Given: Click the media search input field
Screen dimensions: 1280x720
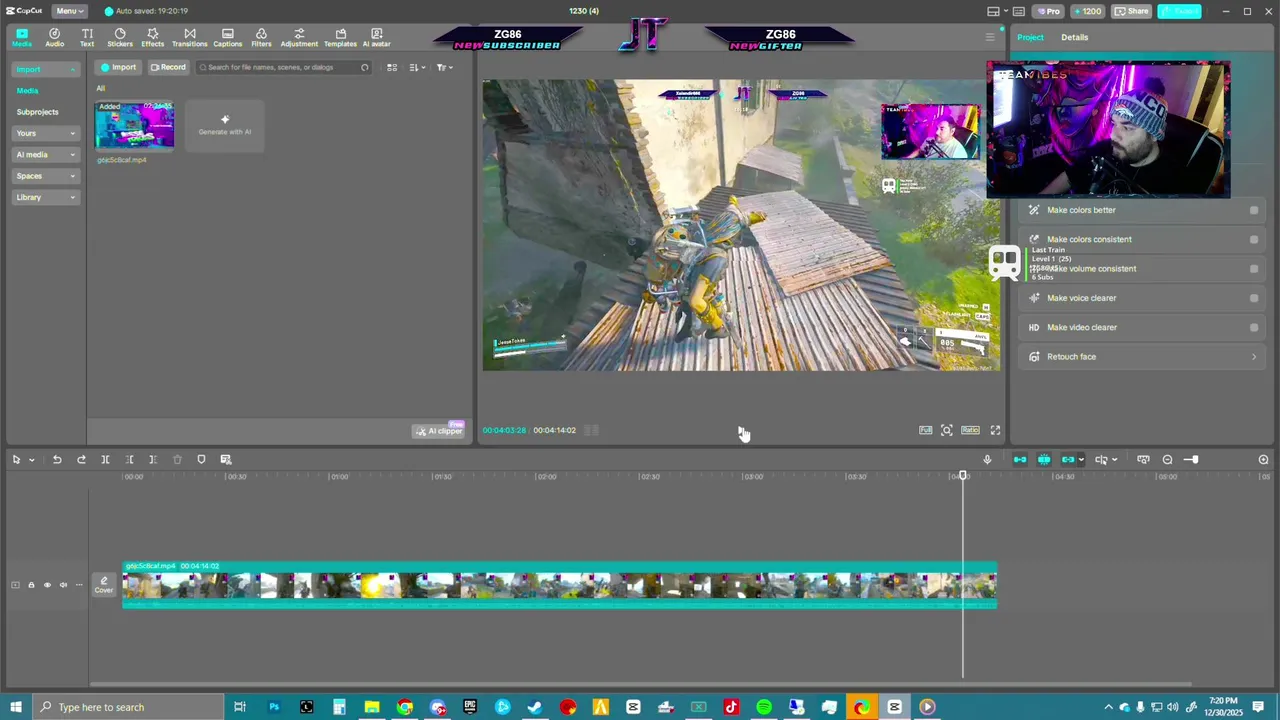Looking at the screenshot, I should click(283, 67).
